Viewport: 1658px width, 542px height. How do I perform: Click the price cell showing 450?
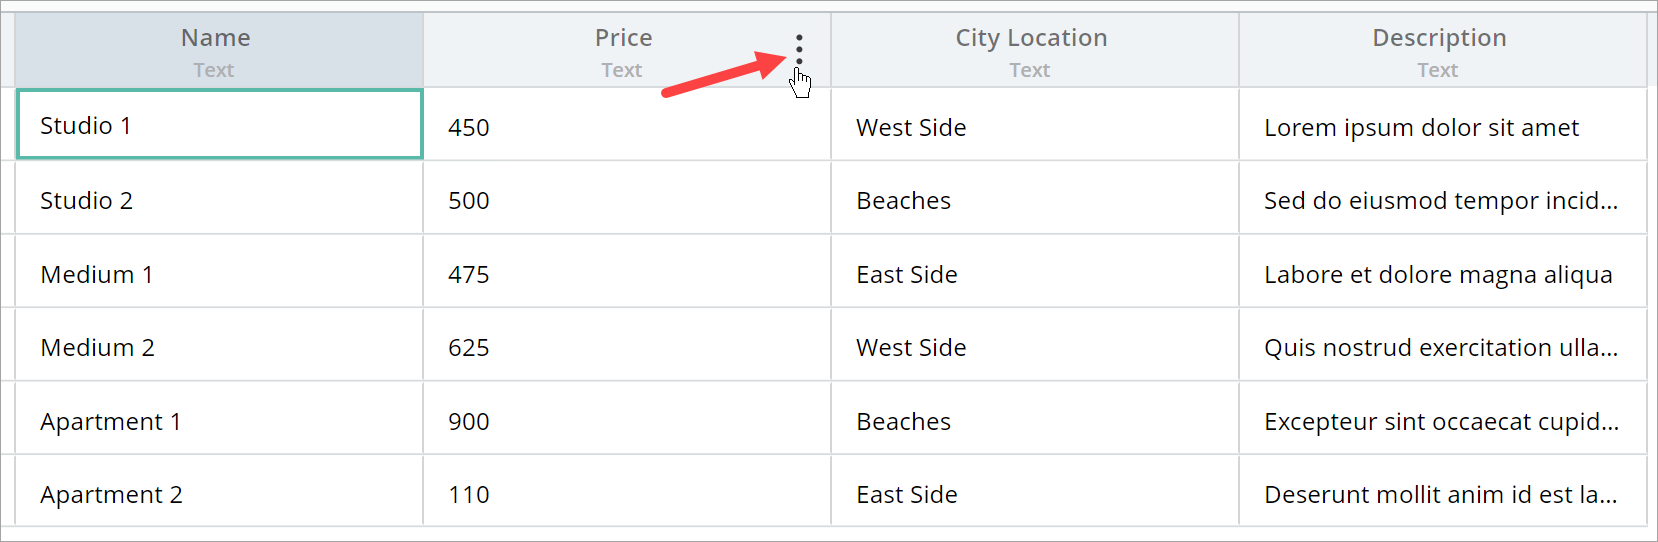pos(626,127)
